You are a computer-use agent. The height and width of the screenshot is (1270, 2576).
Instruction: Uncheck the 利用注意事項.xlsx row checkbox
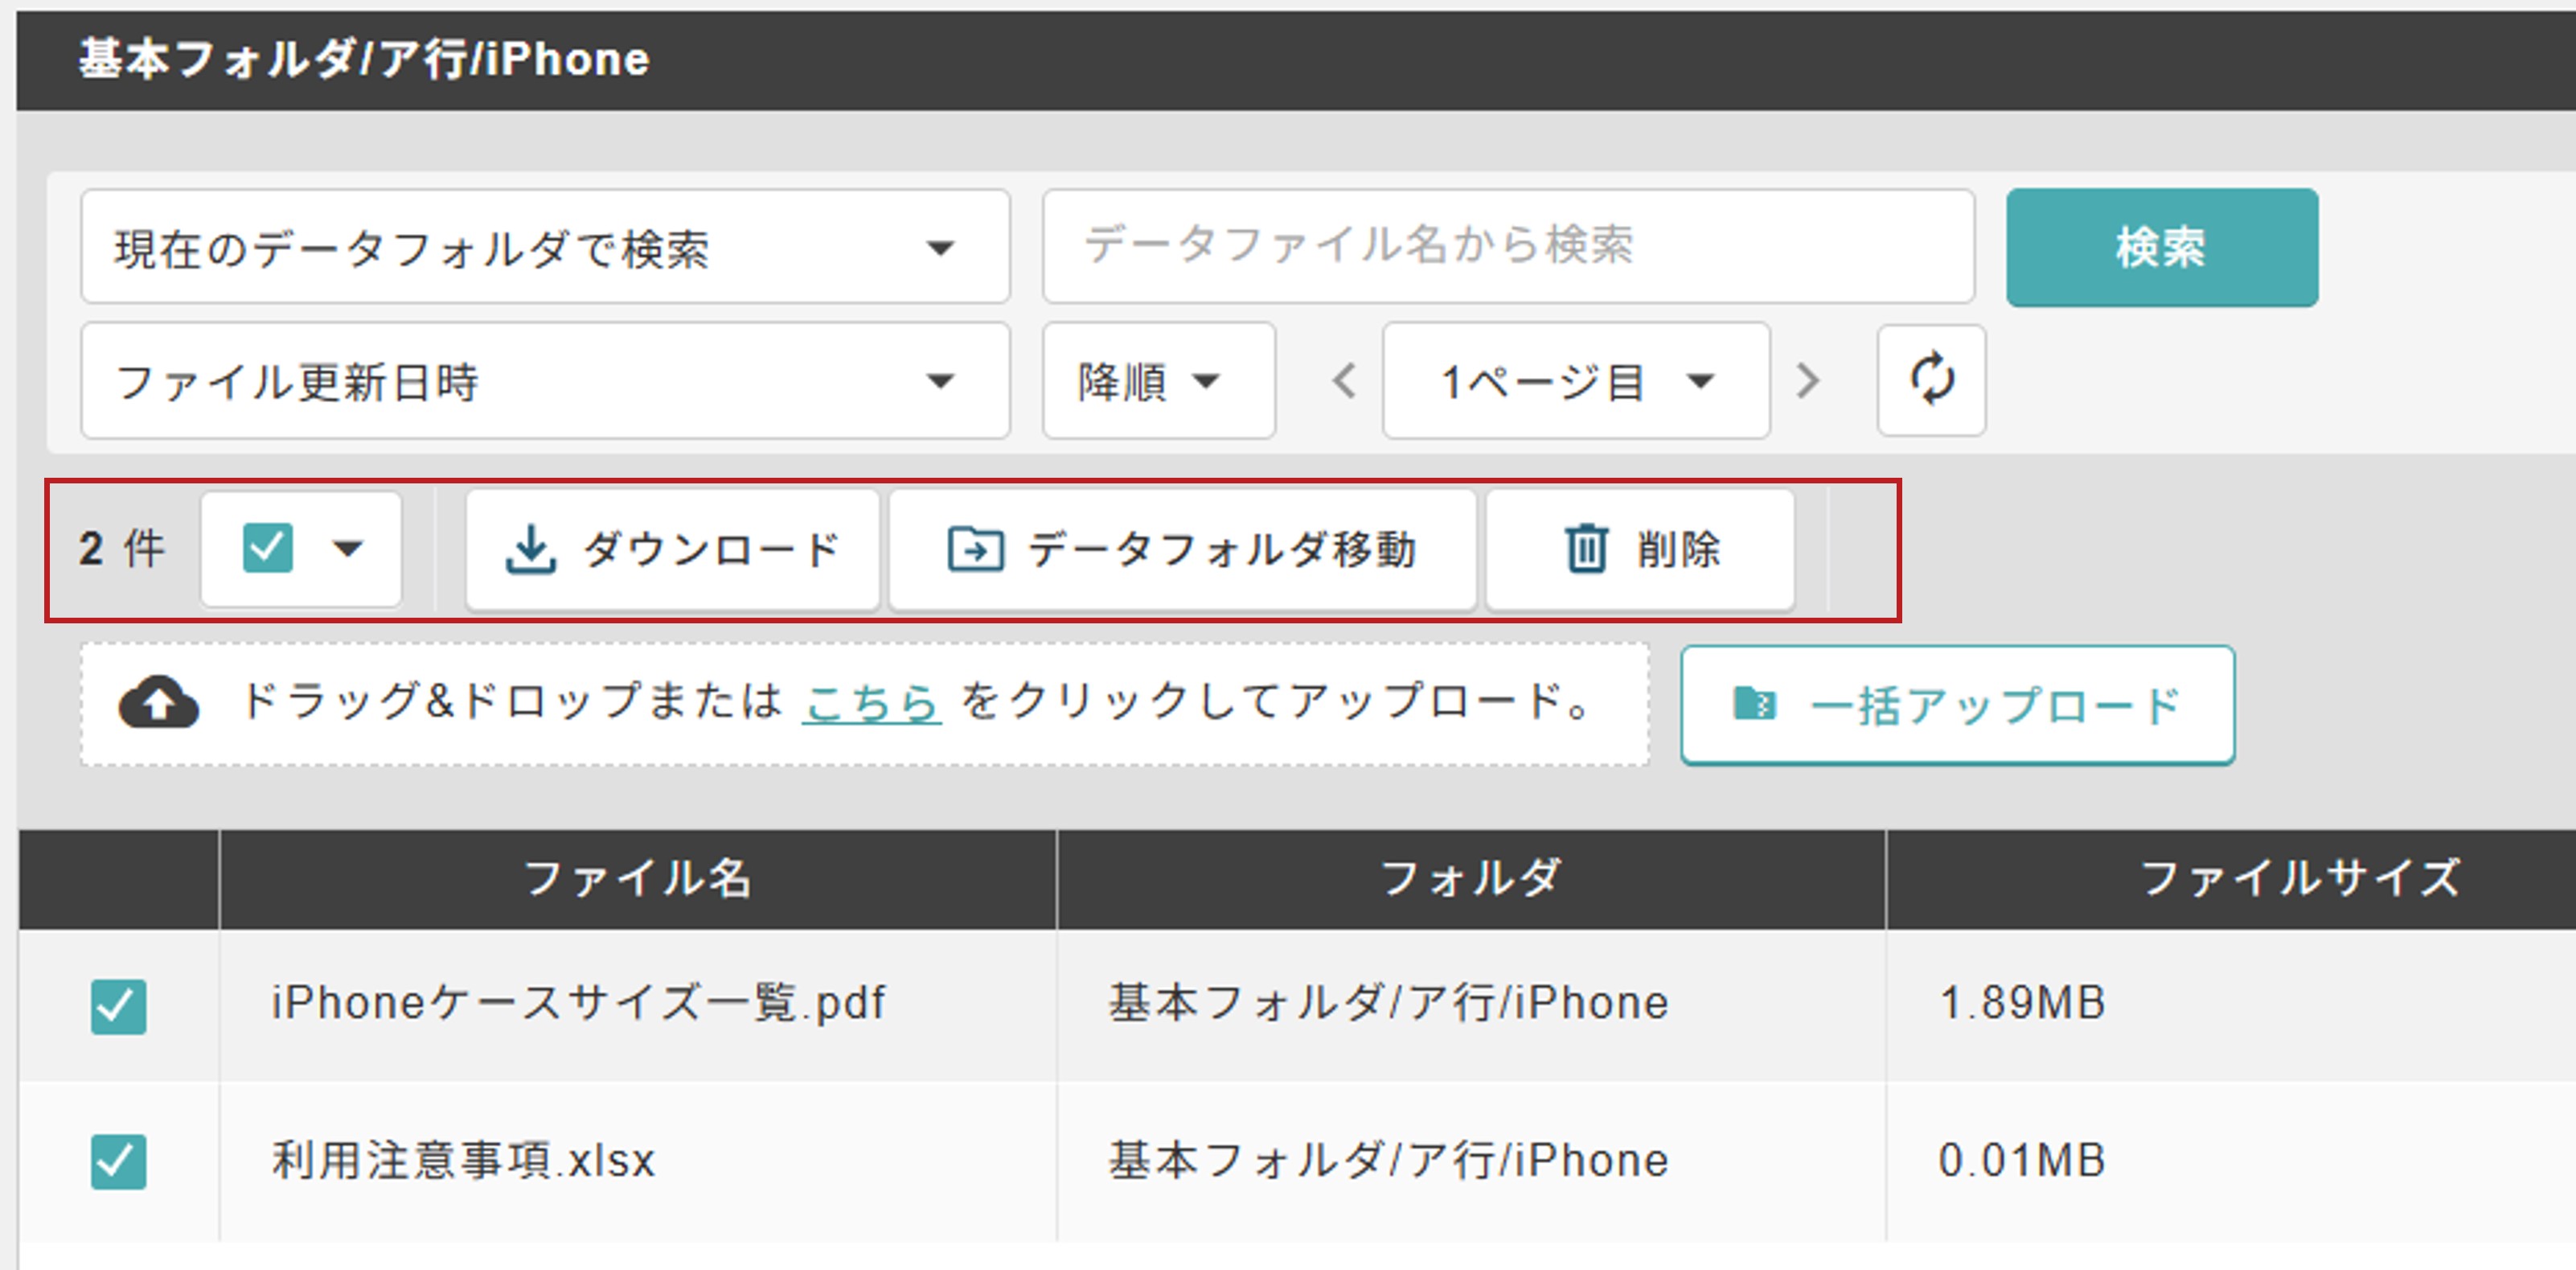tap(118, 1161)
